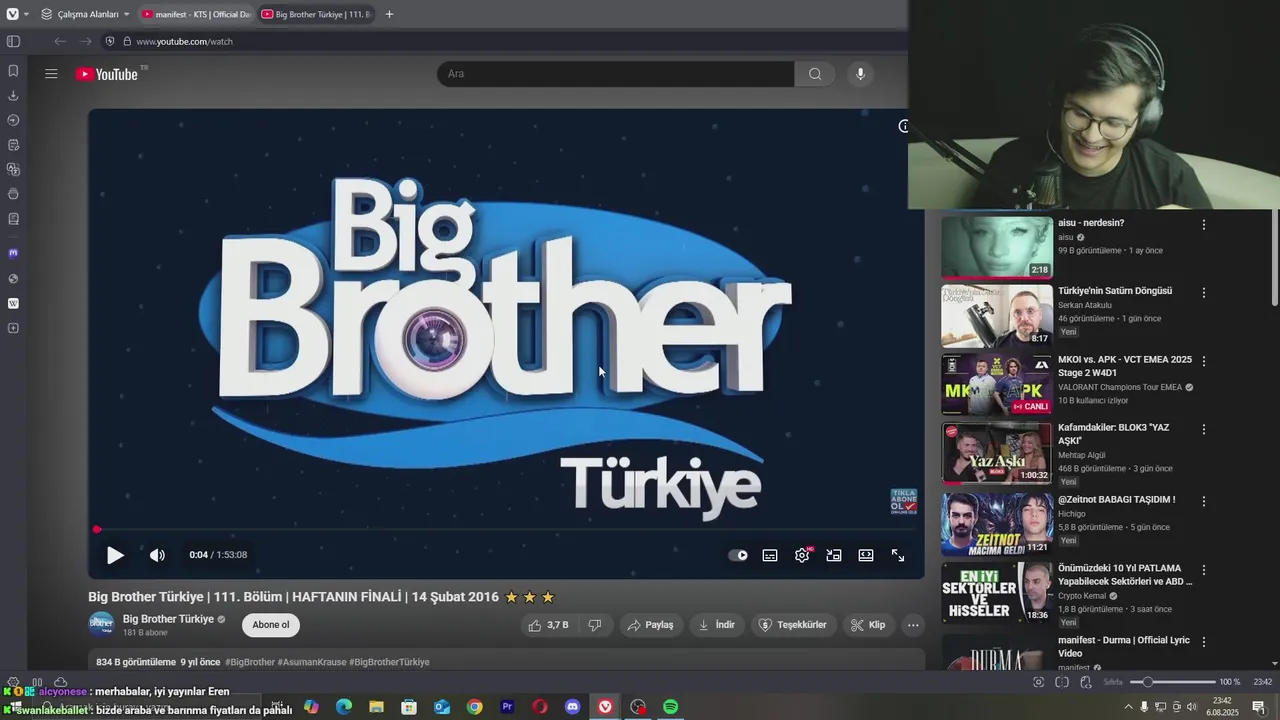Viewport: 1280px width, 720px height.
Task: Toggle video subtitles
Action: [x=770, y=555]
